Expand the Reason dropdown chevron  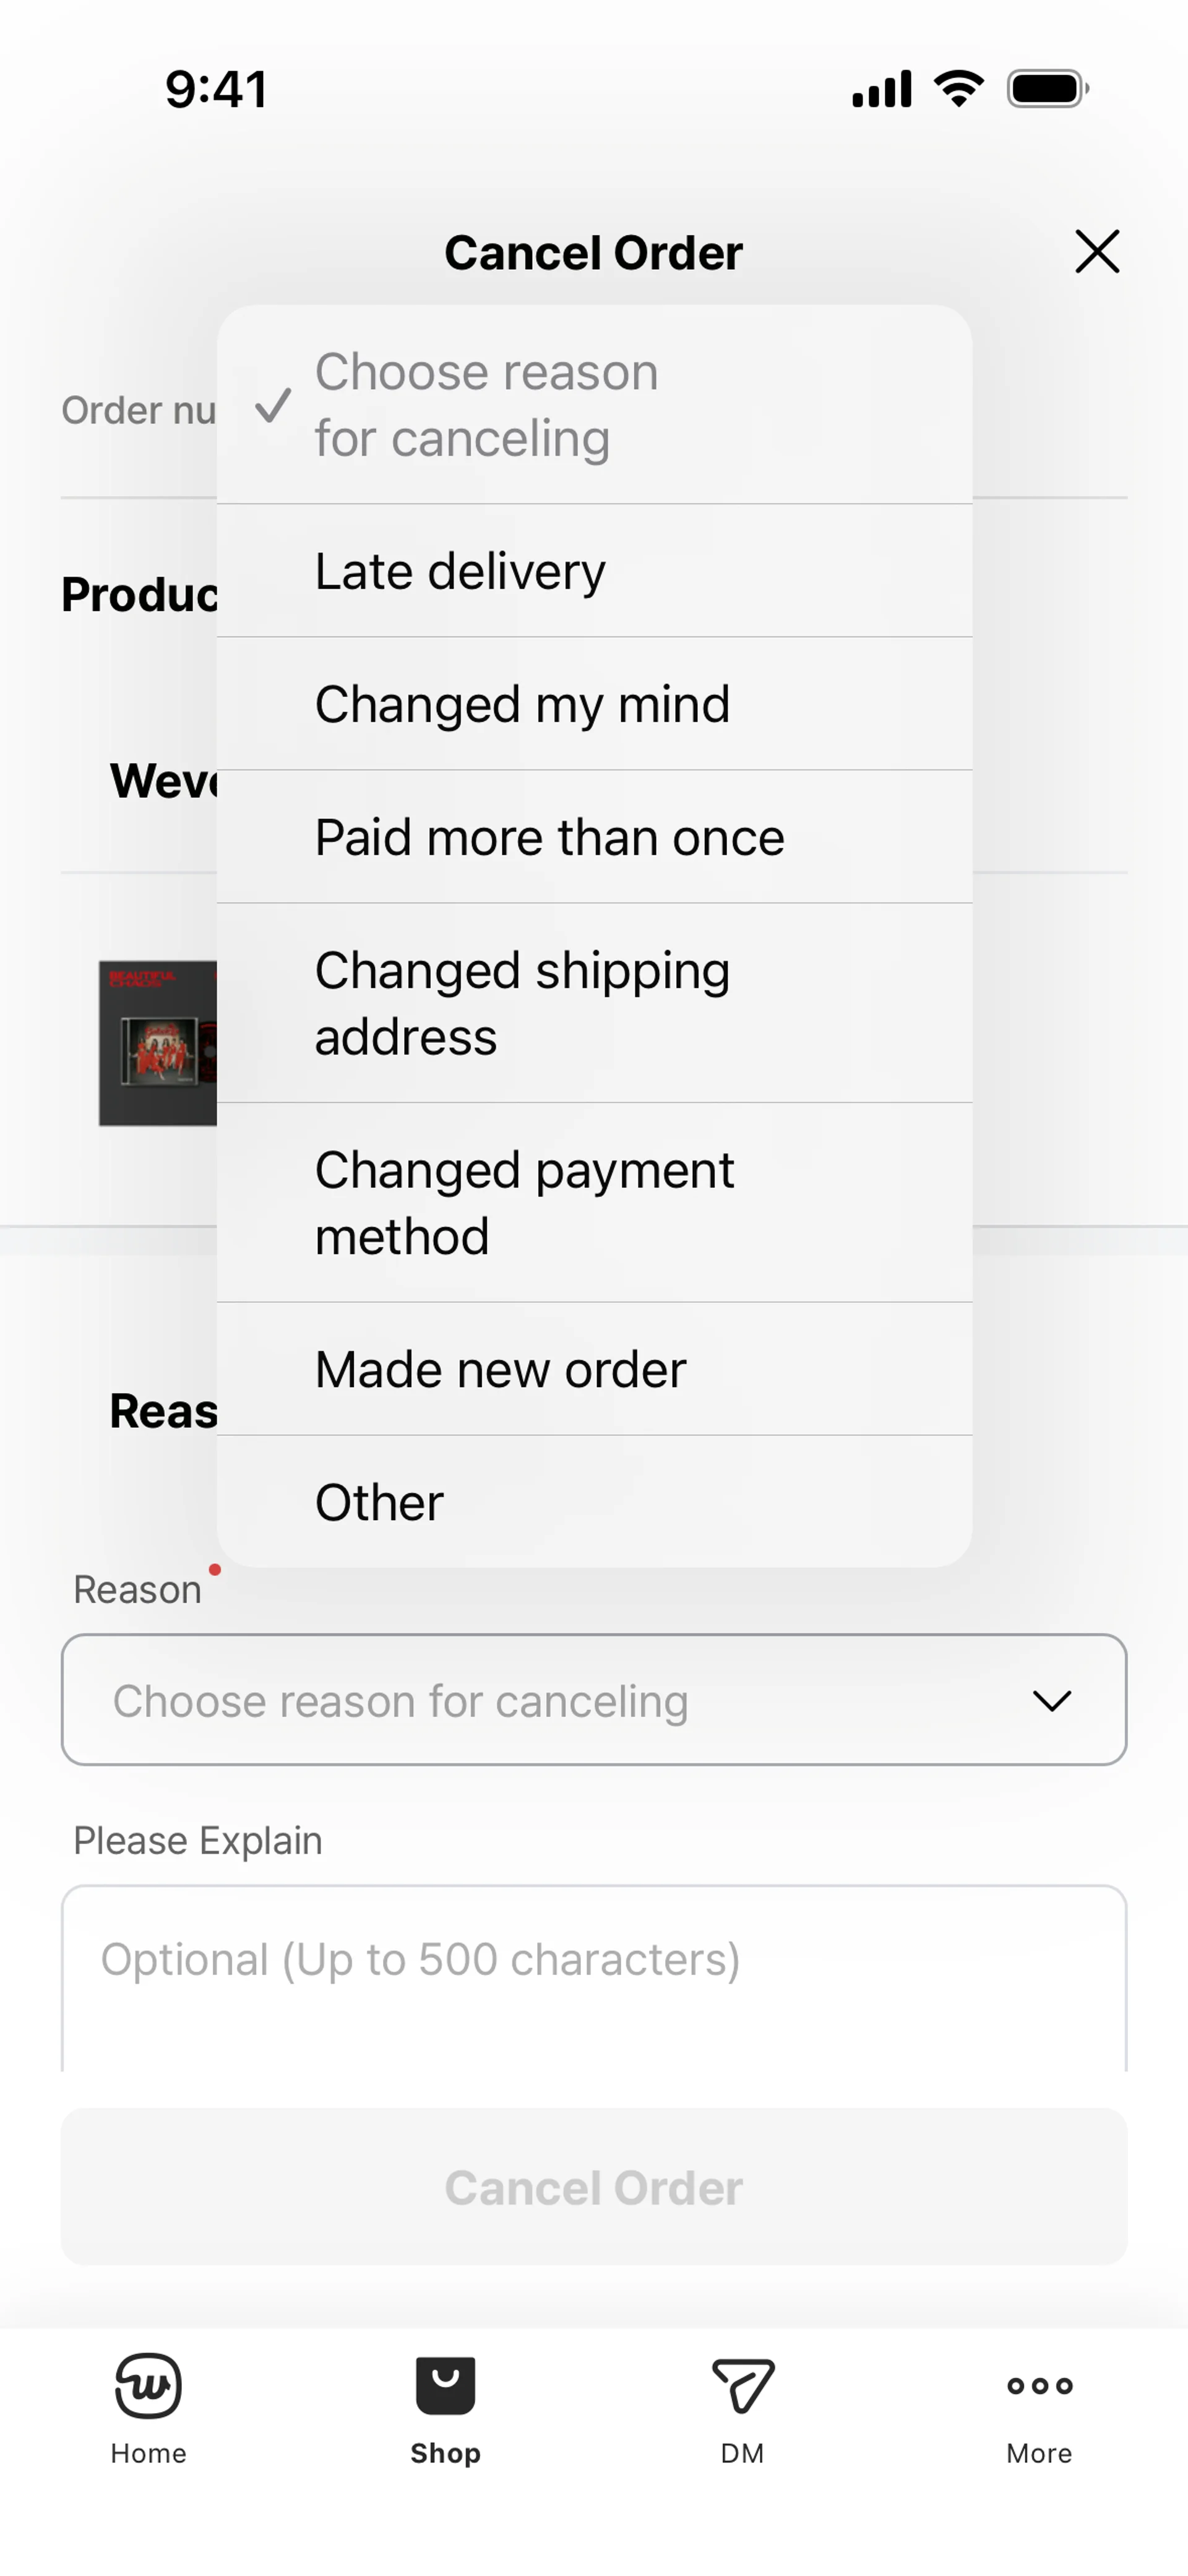pyautogui.click(x=1051, y=1701)
